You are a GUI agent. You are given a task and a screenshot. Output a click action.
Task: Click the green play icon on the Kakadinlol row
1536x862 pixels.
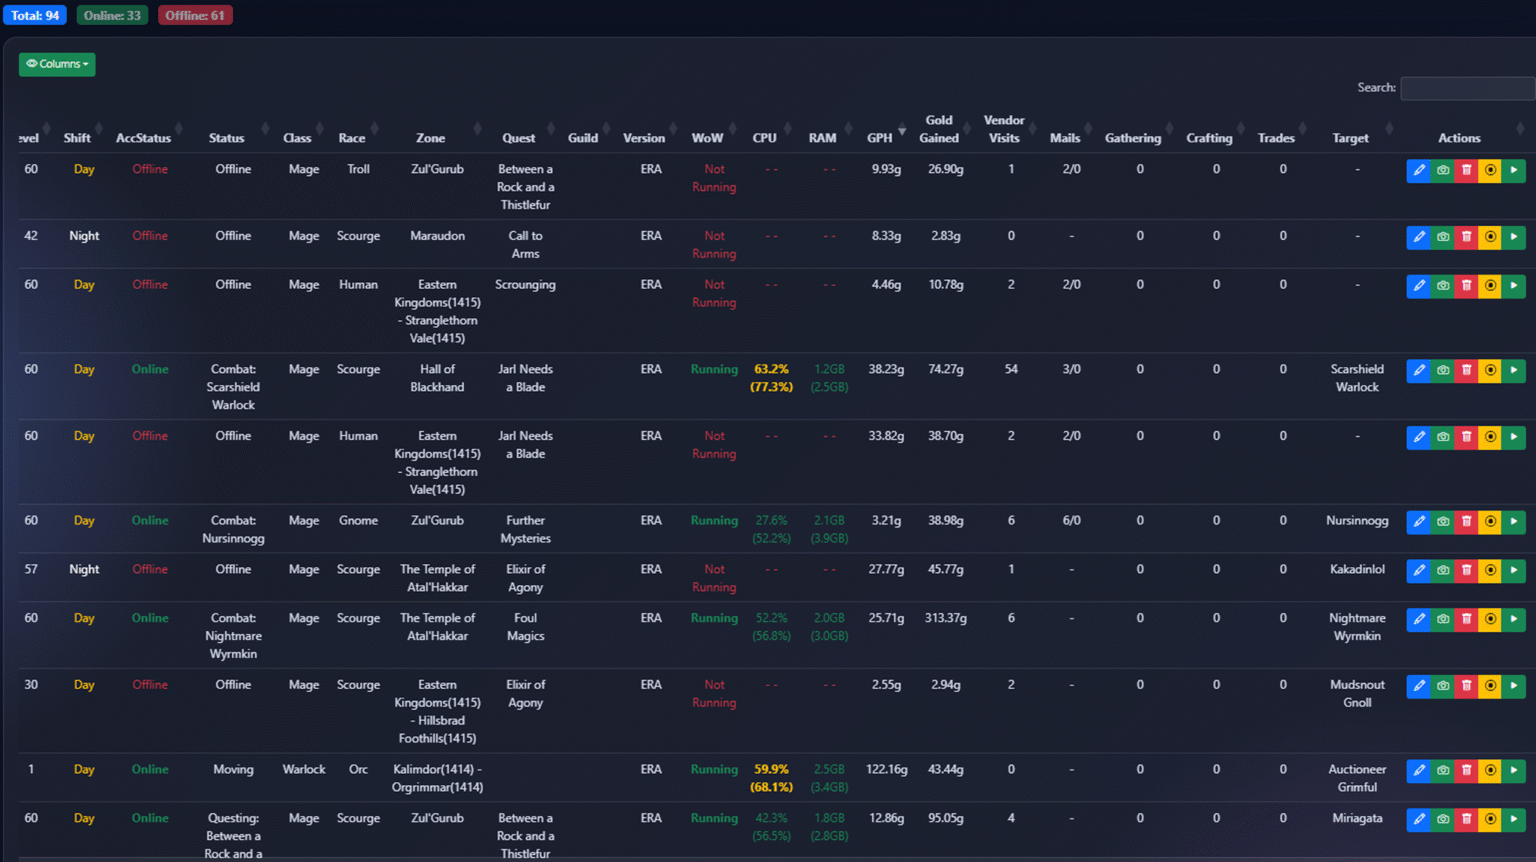[x=1514, y=570]
